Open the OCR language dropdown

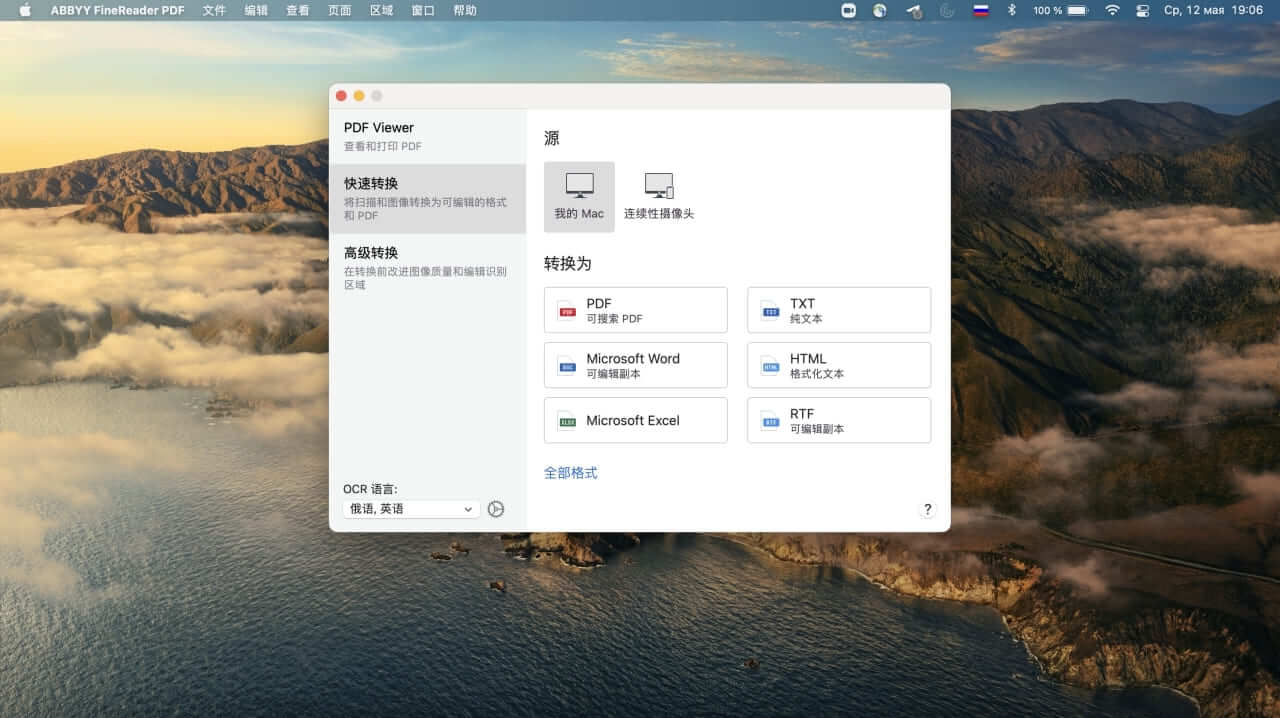pos(411,509)
